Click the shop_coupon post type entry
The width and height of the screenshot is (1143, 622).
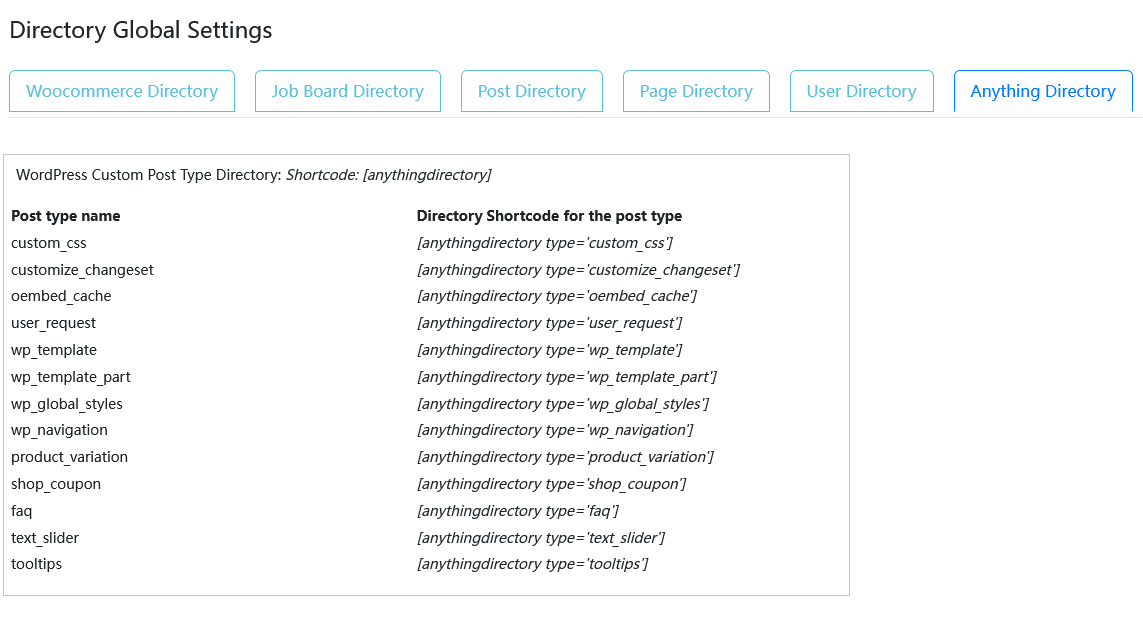tap(56, 484)
